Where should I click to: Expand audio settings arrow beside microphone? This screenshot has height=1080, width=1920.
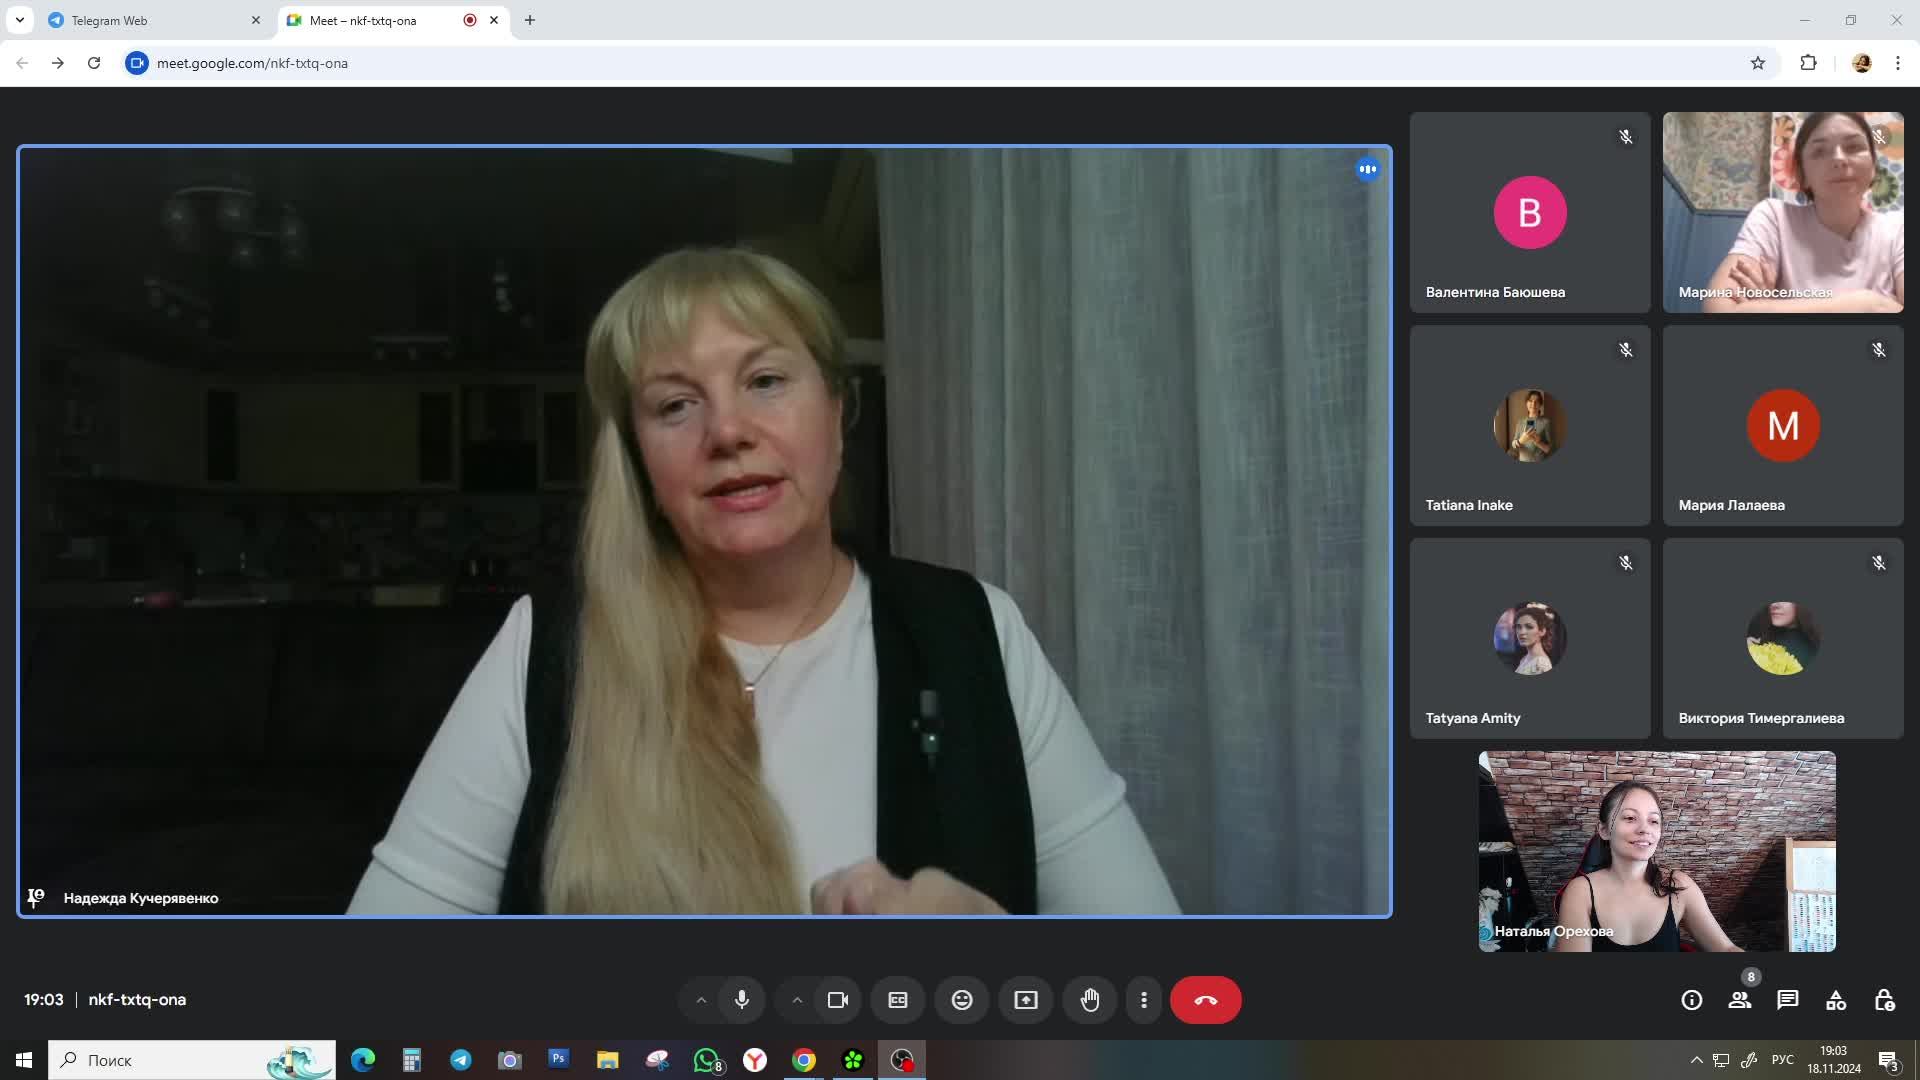tap(701, 1000)
